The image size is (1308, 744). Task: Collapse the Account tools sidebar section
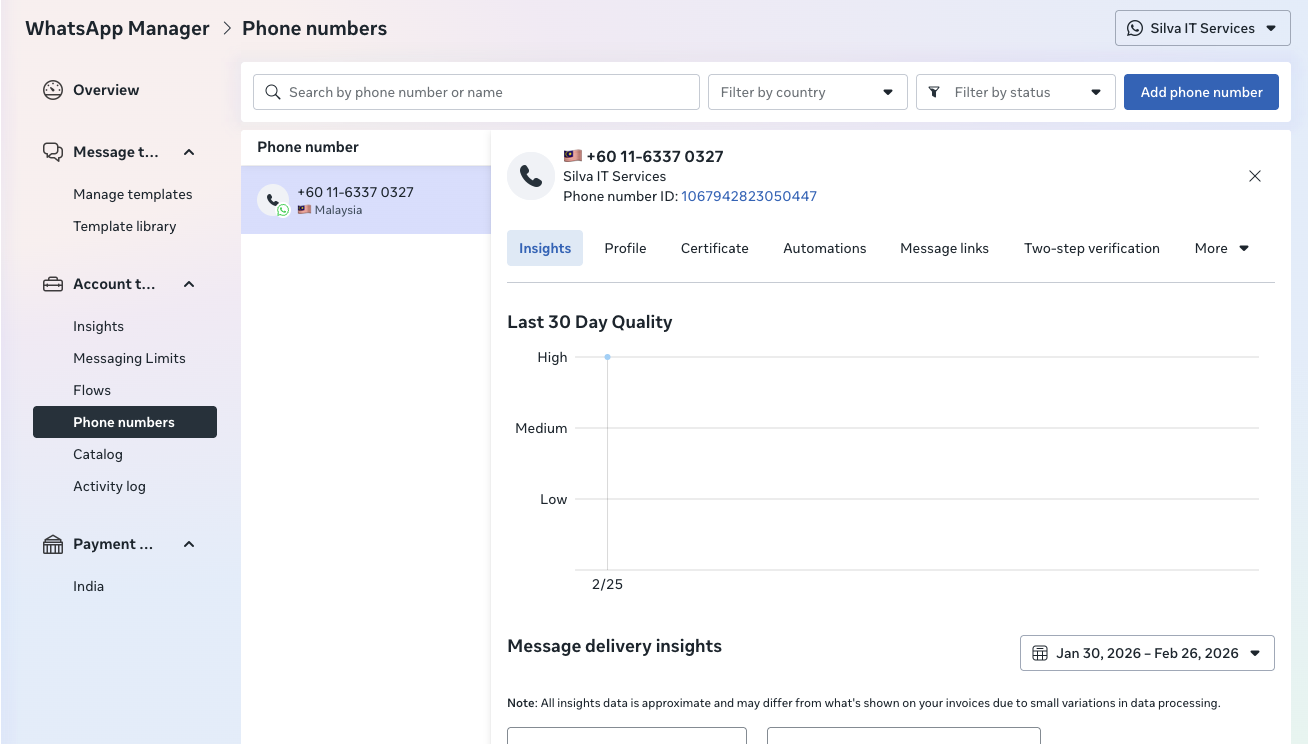(189, 284)
